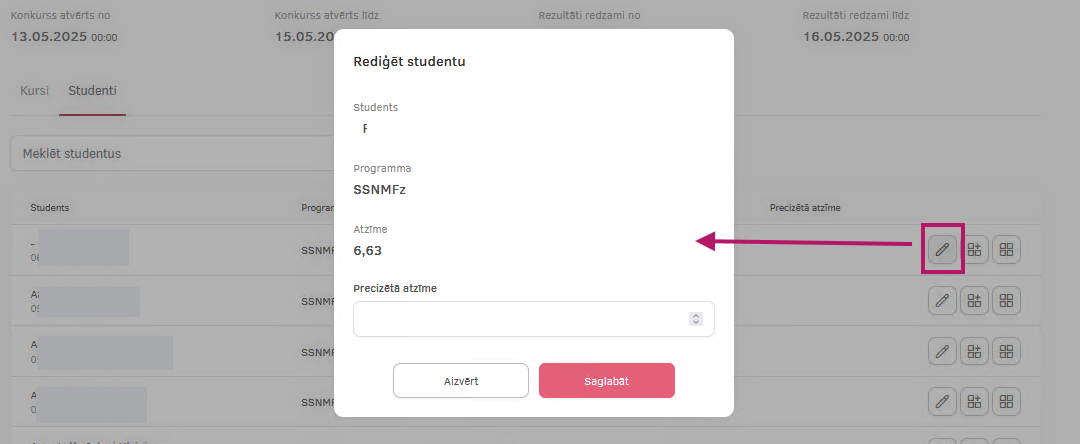Select the grid-plus icon in fourth student row

(x=975, y=401)
